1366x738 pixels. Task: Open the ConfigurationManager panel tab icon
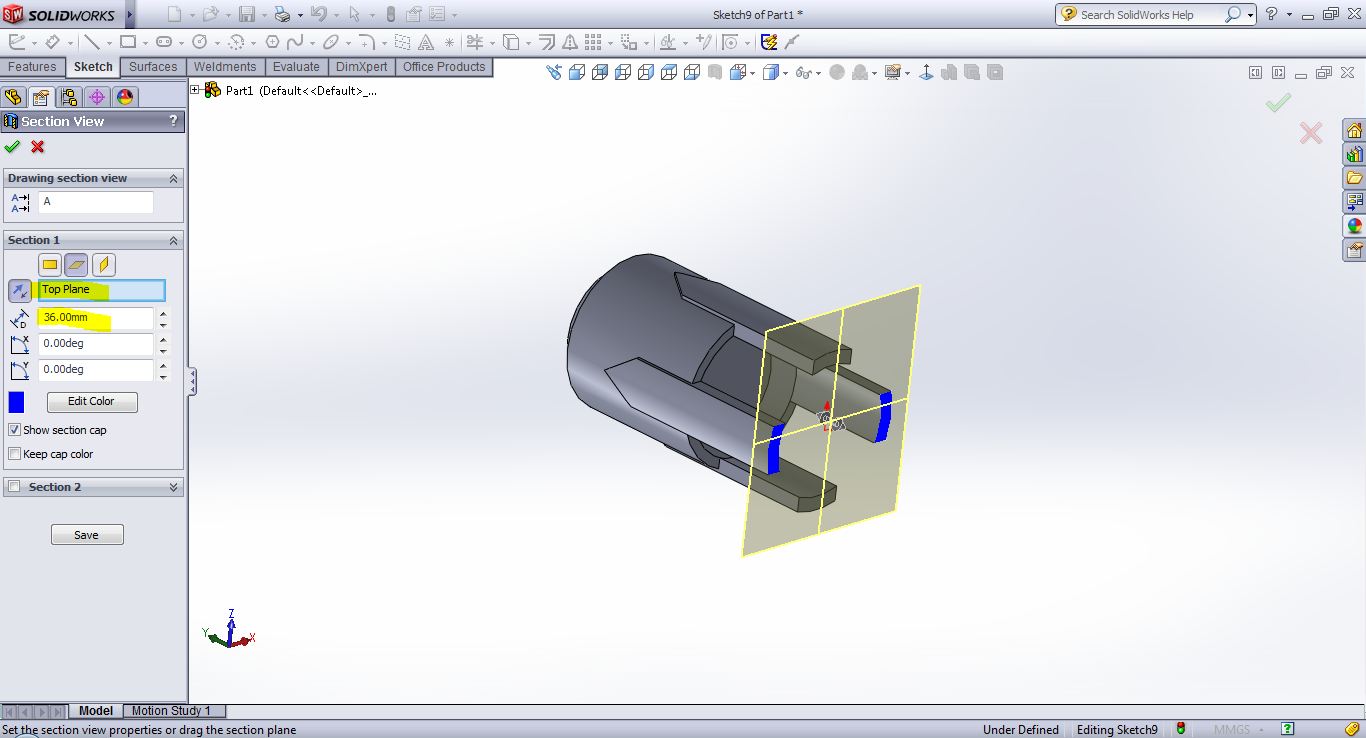pyautogui.click(x=68, y=97)
